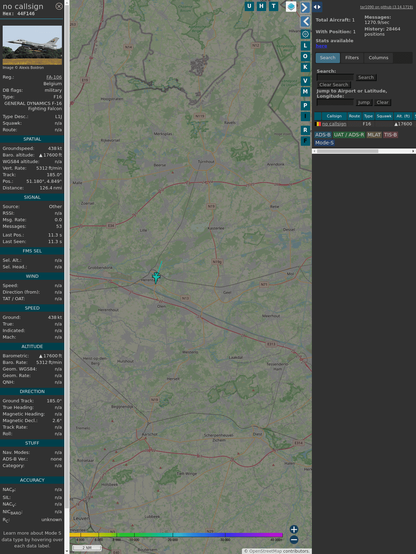Toggle the K button

pyautogui.click(x=305, y=67)
